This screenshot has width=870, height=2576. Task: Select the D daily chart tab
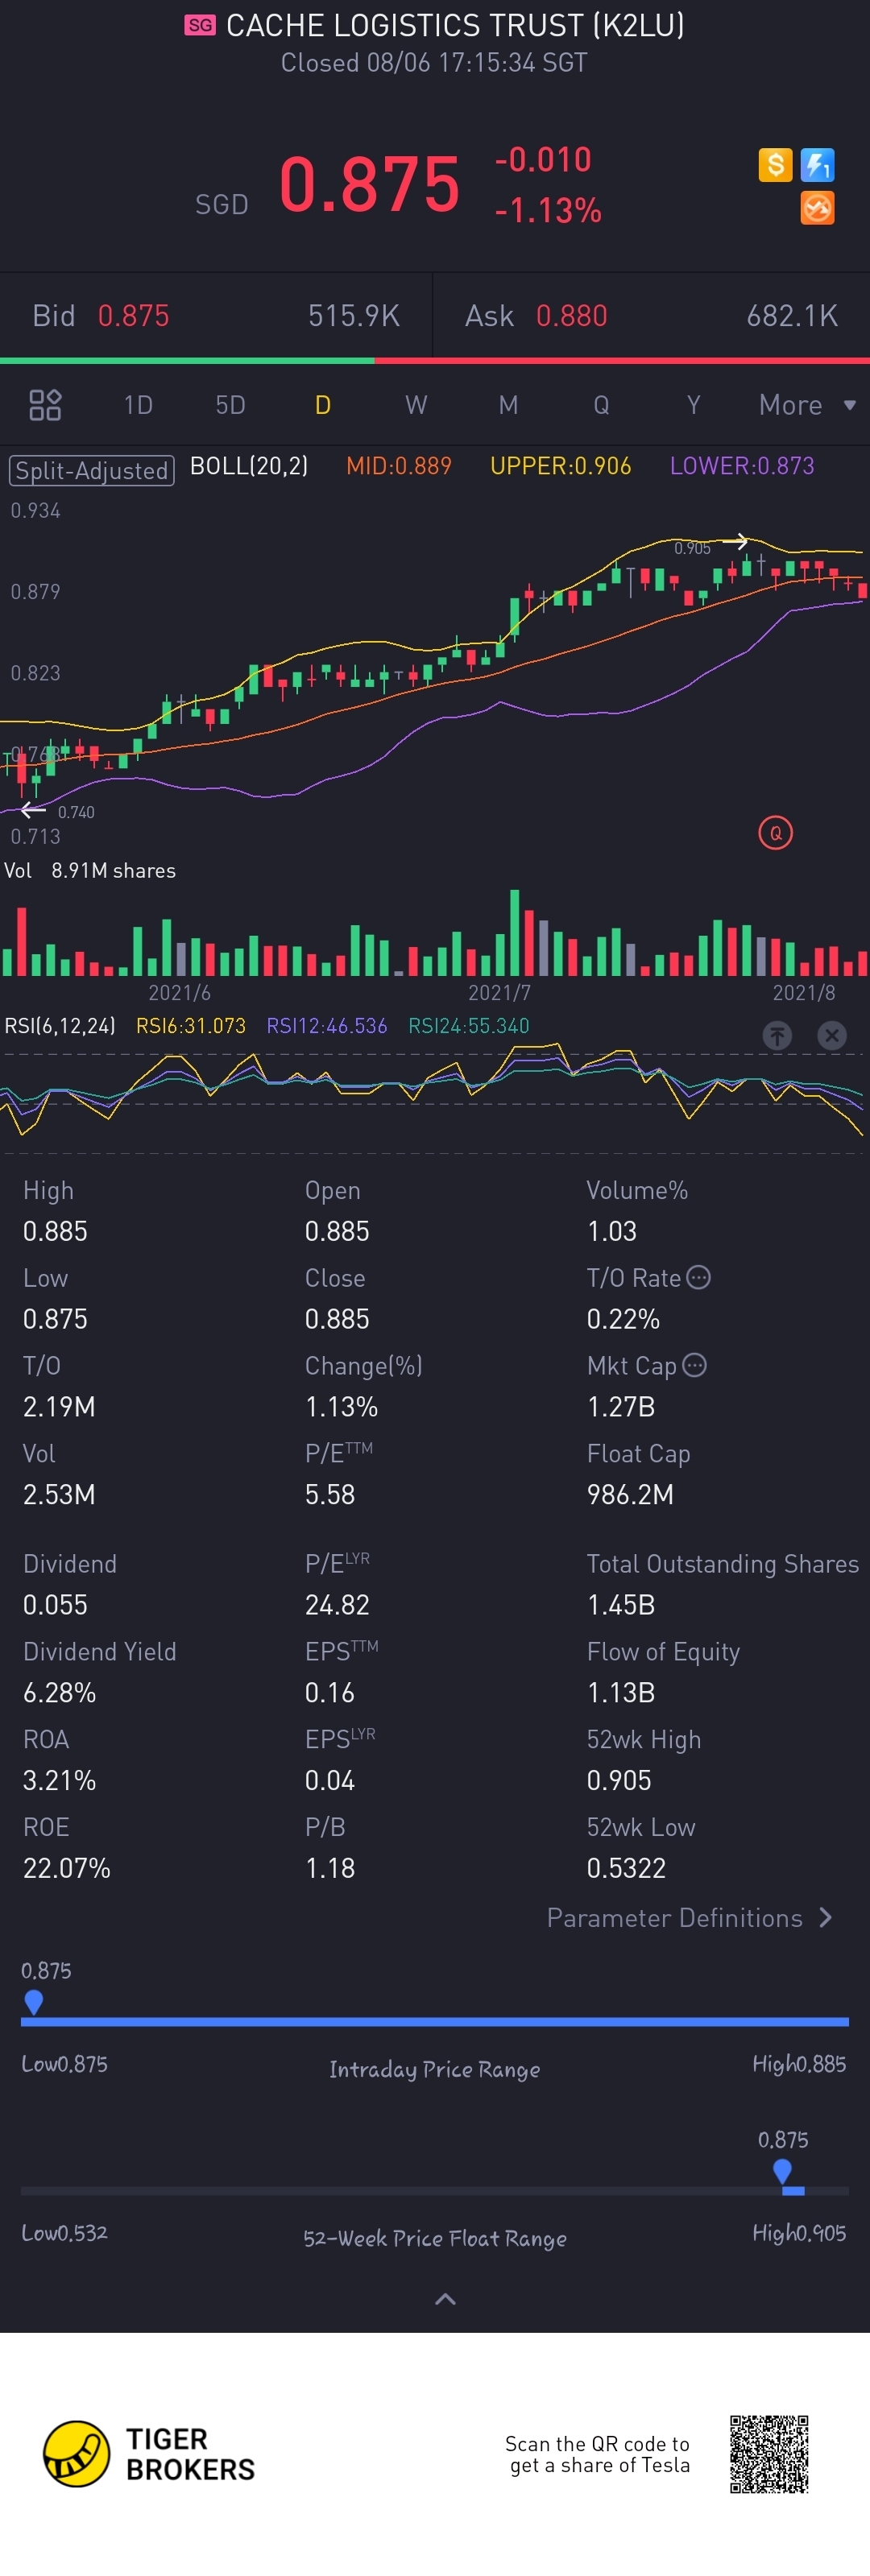pos(323,405)
